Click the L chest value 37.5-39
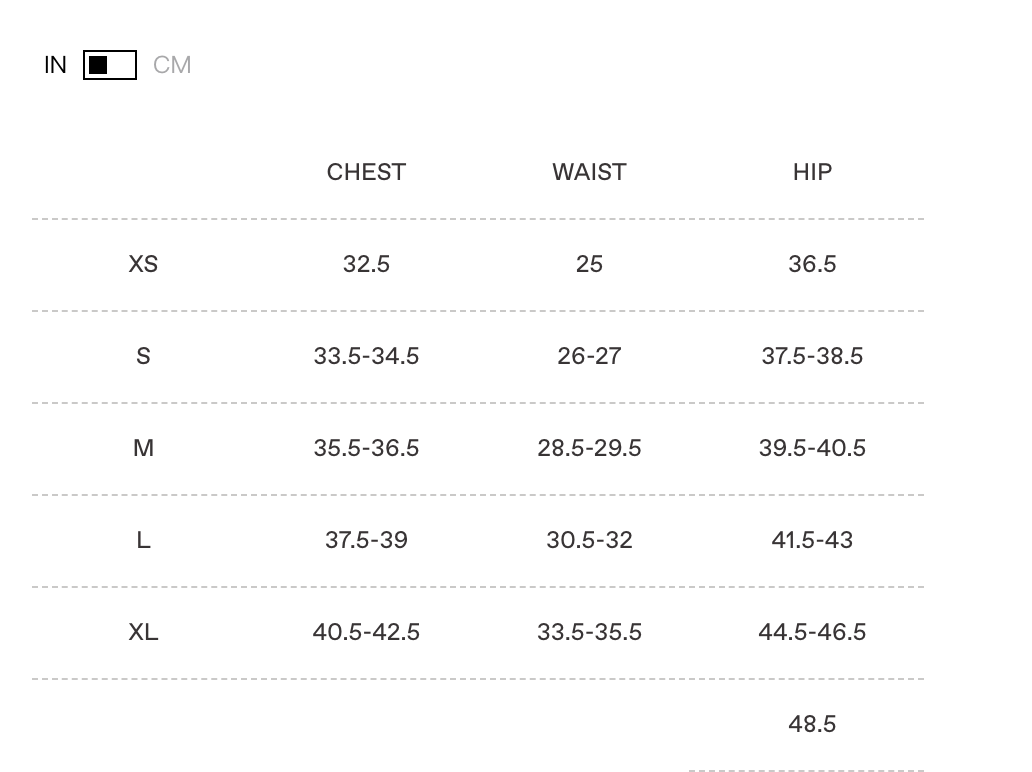This screenshot has height=772, width=1032. [x=366, y=540]
